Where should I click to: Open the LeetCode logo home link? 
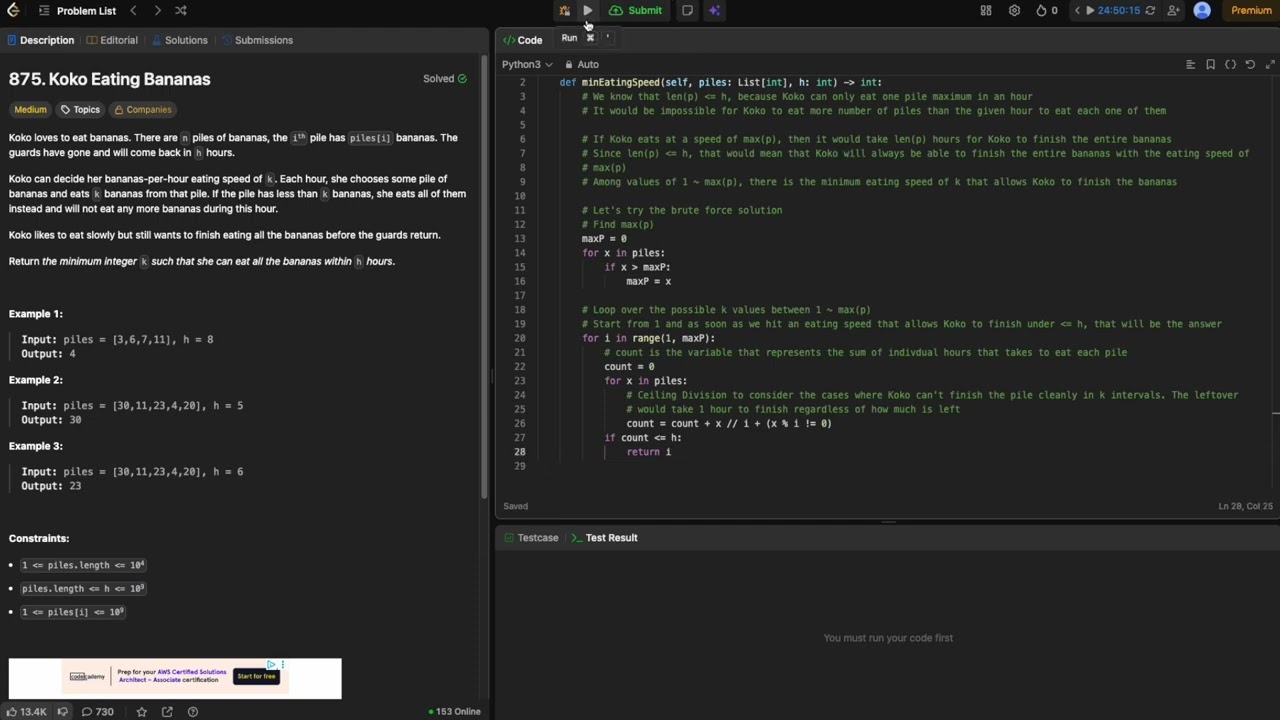[13, 10]
